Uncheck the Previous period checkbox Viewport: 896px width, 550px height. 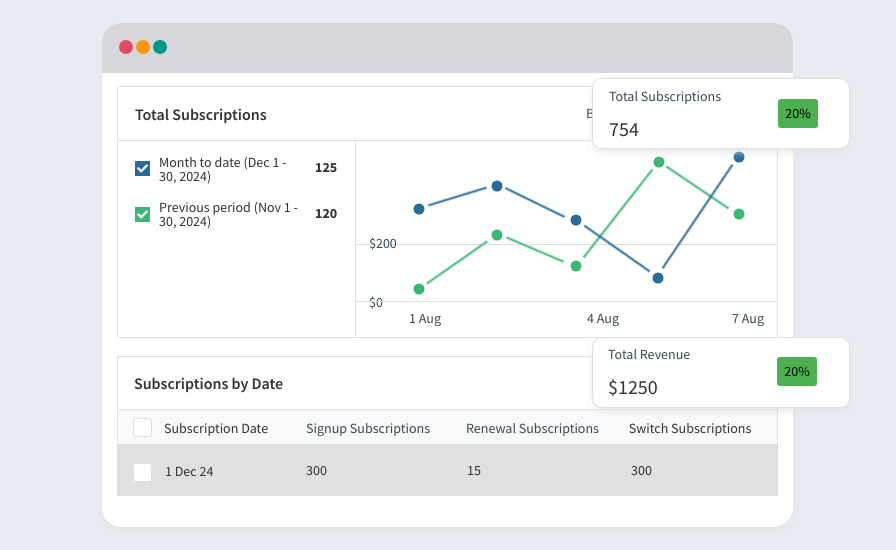[142, 214]
